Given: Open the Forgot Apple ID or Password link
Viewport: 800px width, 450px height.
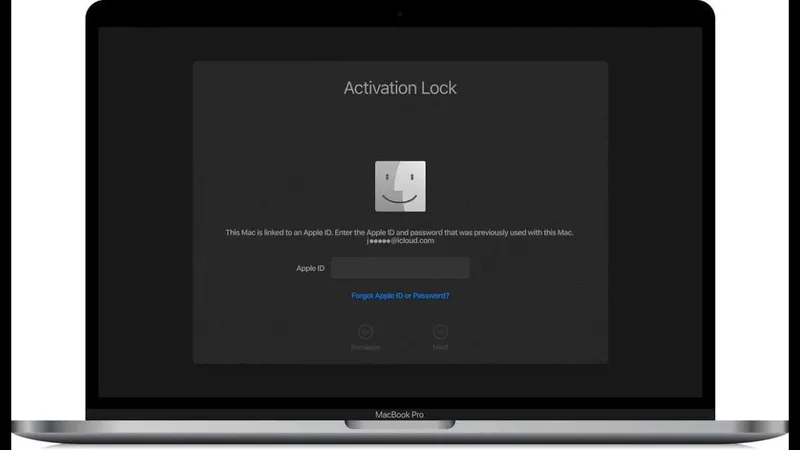Looking at the screenshot, I should [x=400, y=295].
